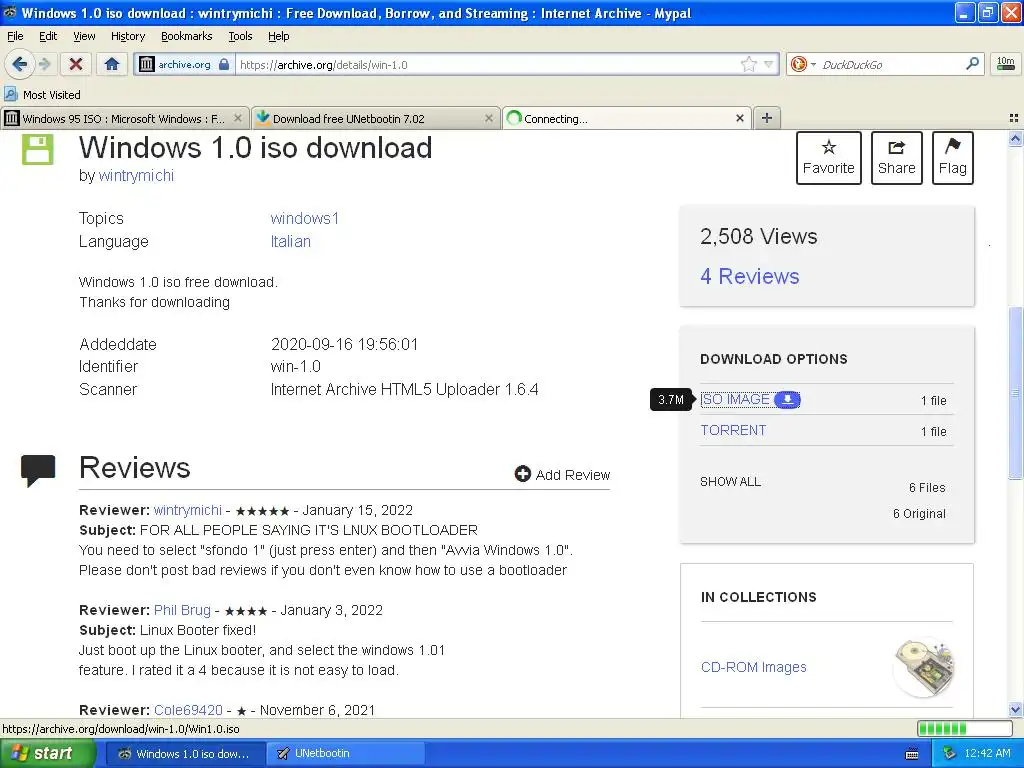Open reviewer Phil Brug profile link
Image resolution: width=1024 pixels, height=768 pixels.
182,610
